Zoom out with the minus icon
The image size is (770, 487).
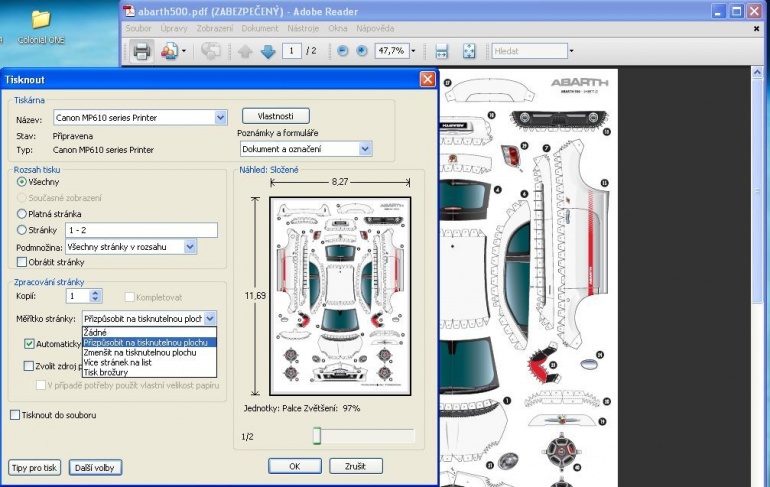click(343, 51)
